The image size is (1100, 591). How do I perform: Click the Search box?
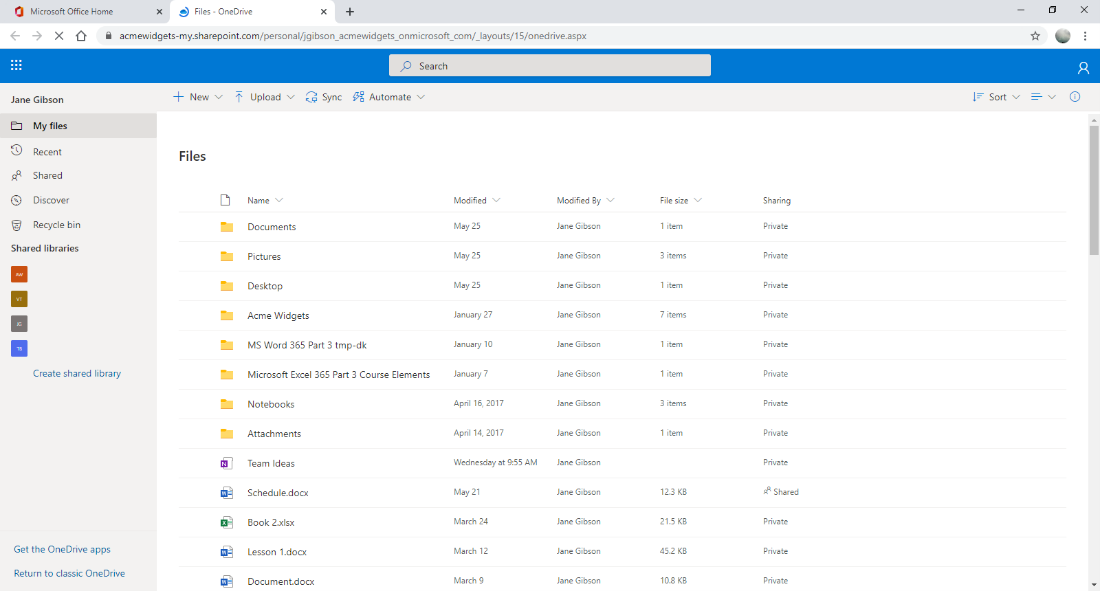coord(550,65)
